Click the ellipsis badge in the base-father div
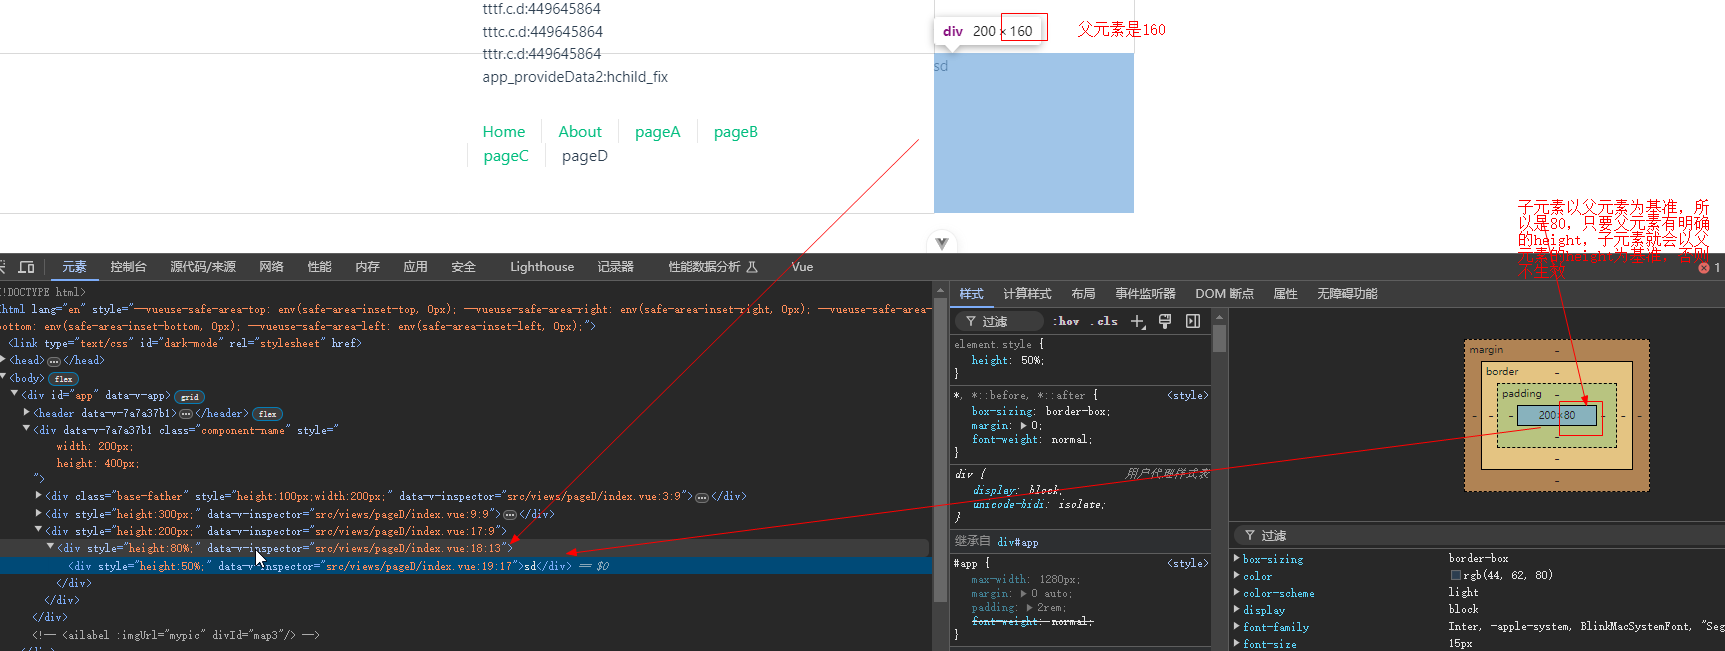The height and width of the screenshot is (651, 1725). pos(702,497)
